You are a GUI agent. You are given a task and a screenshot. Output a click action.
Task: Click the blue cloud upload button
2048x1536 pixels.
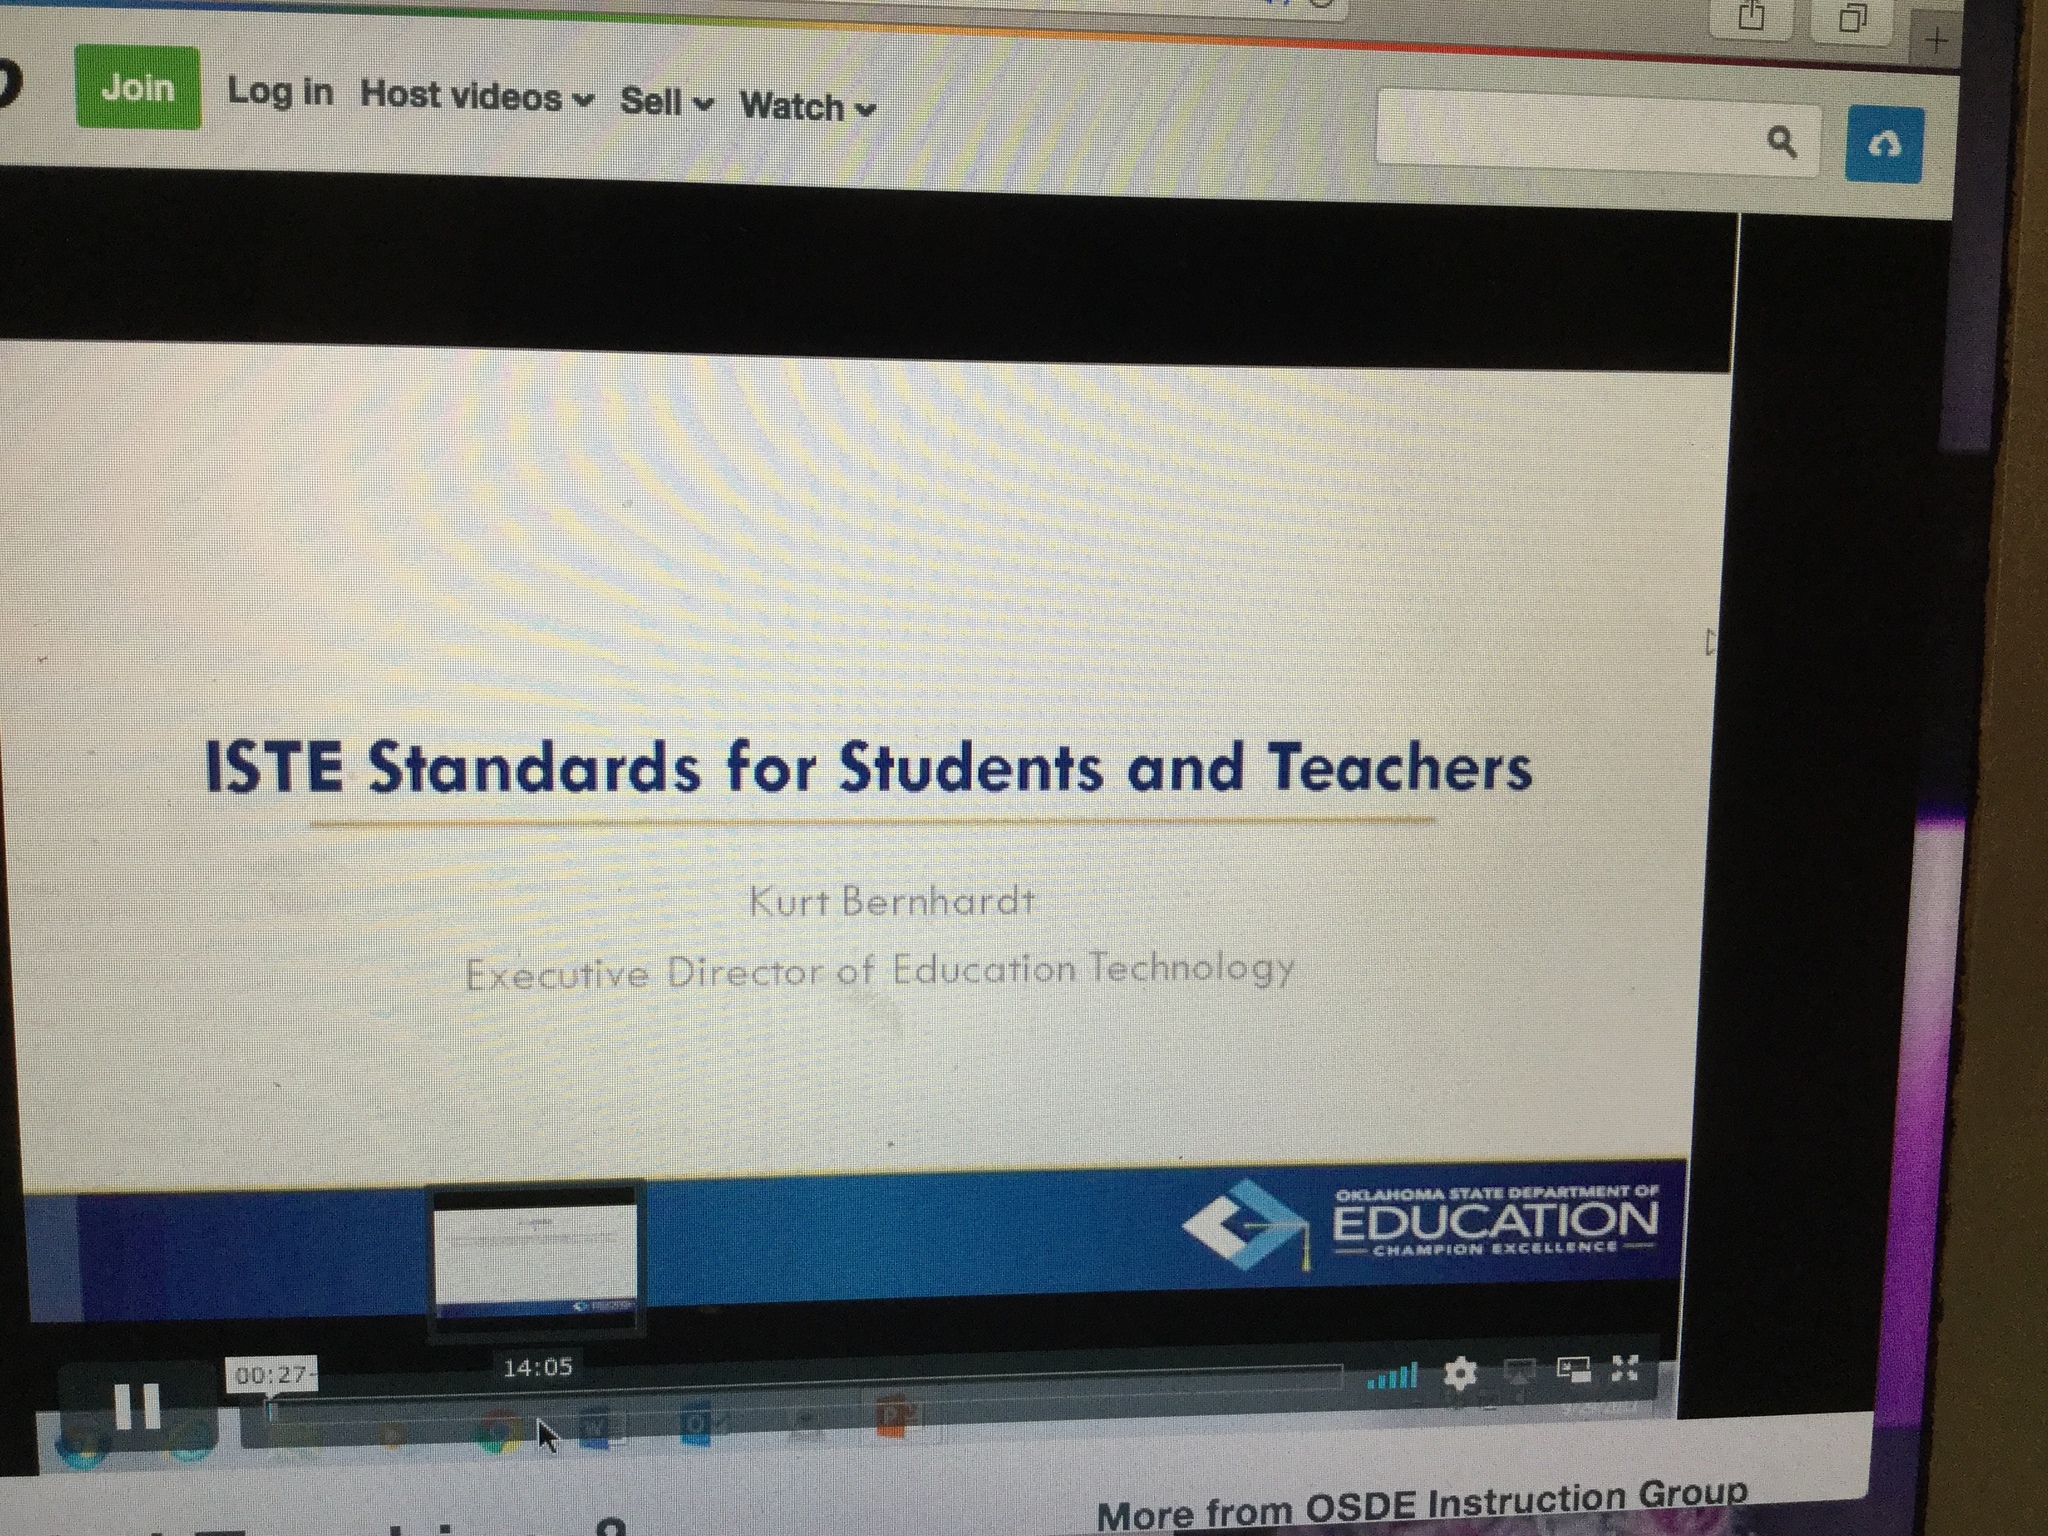coord(1883,146)
